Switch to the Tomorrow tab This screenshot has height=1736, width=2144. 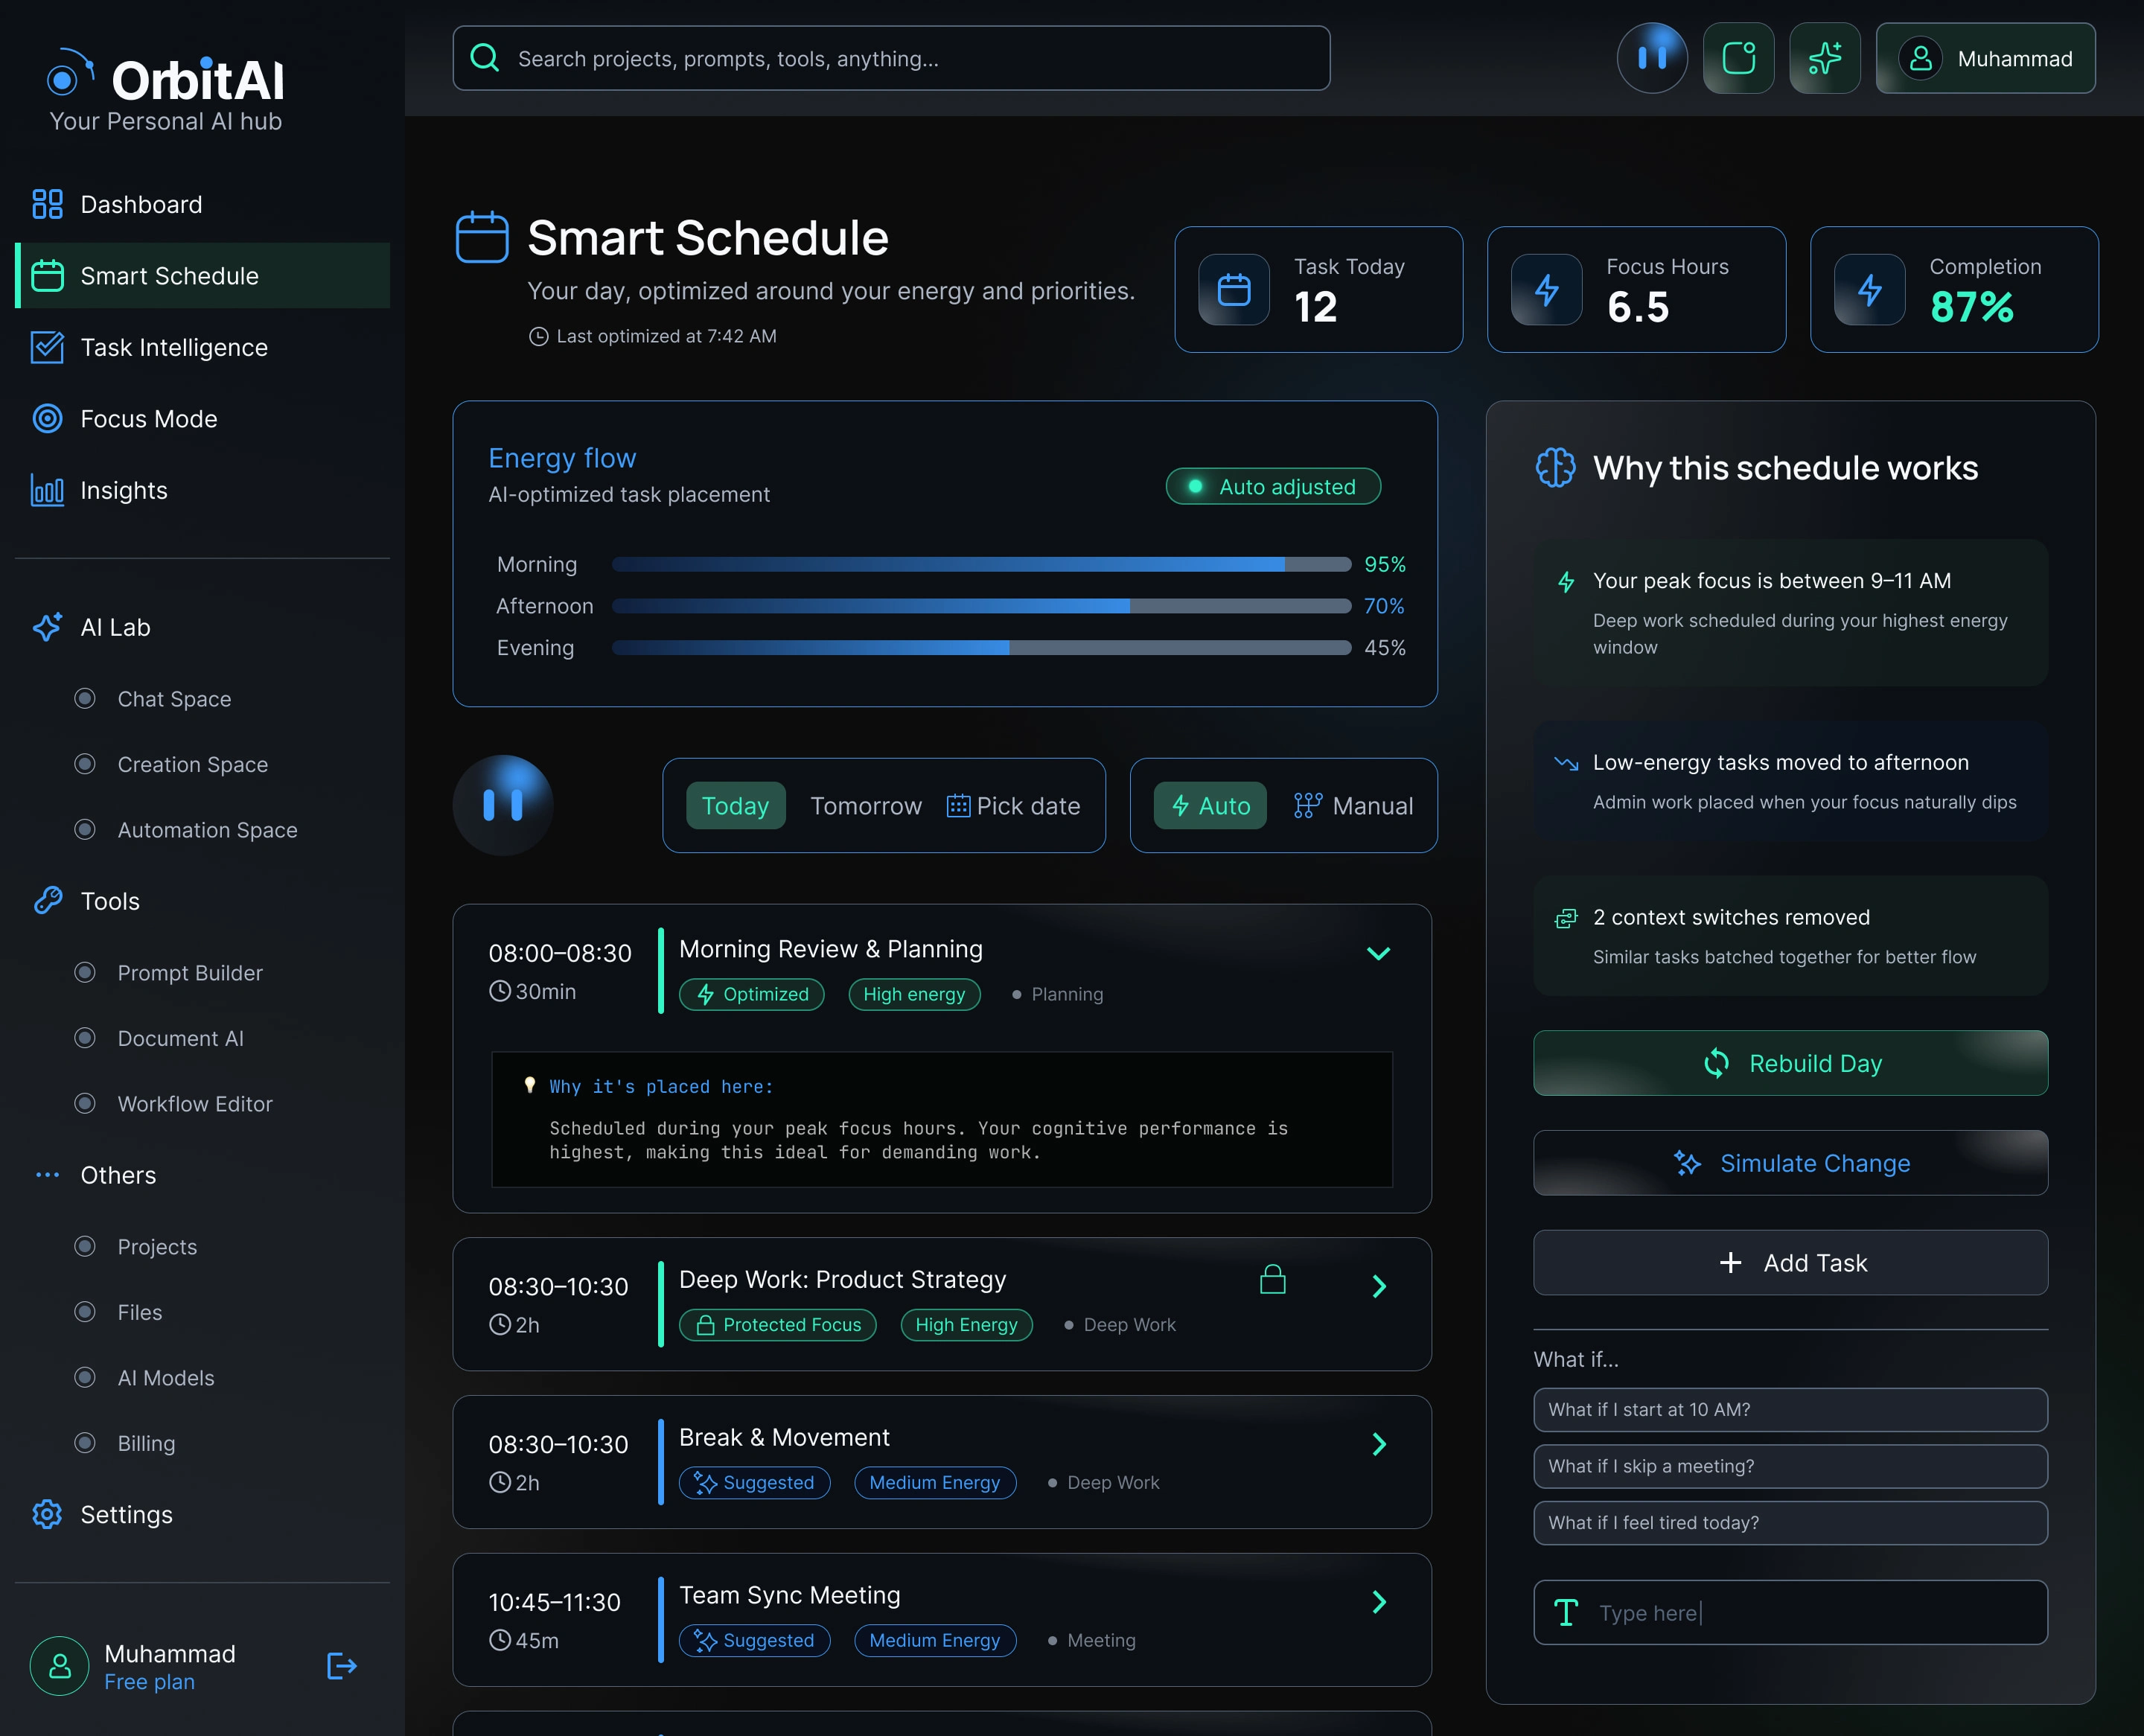pos(865,806)
